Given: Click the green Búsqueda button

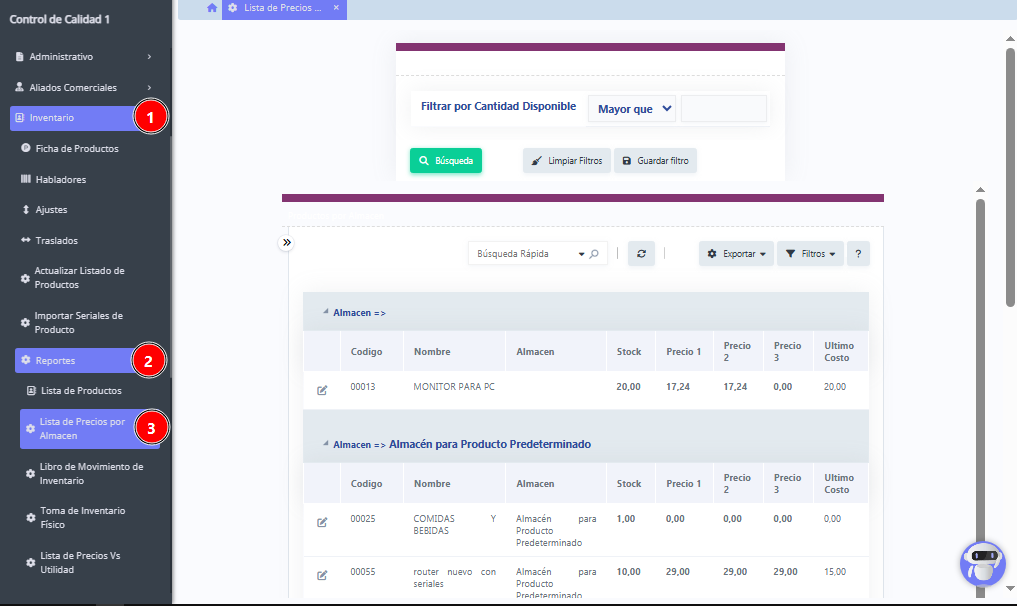Looking at the screenshot, I should [x=446, y=160].
